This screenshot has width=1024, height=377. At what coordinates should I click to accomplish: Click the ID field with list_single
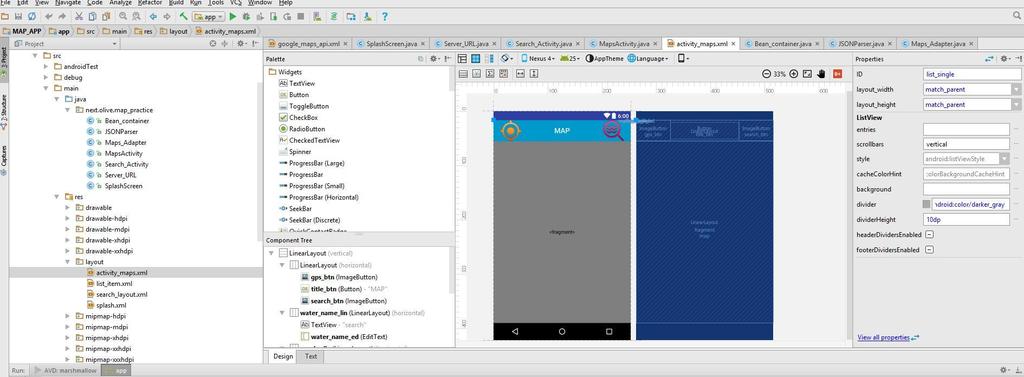(x=972, y=74)
